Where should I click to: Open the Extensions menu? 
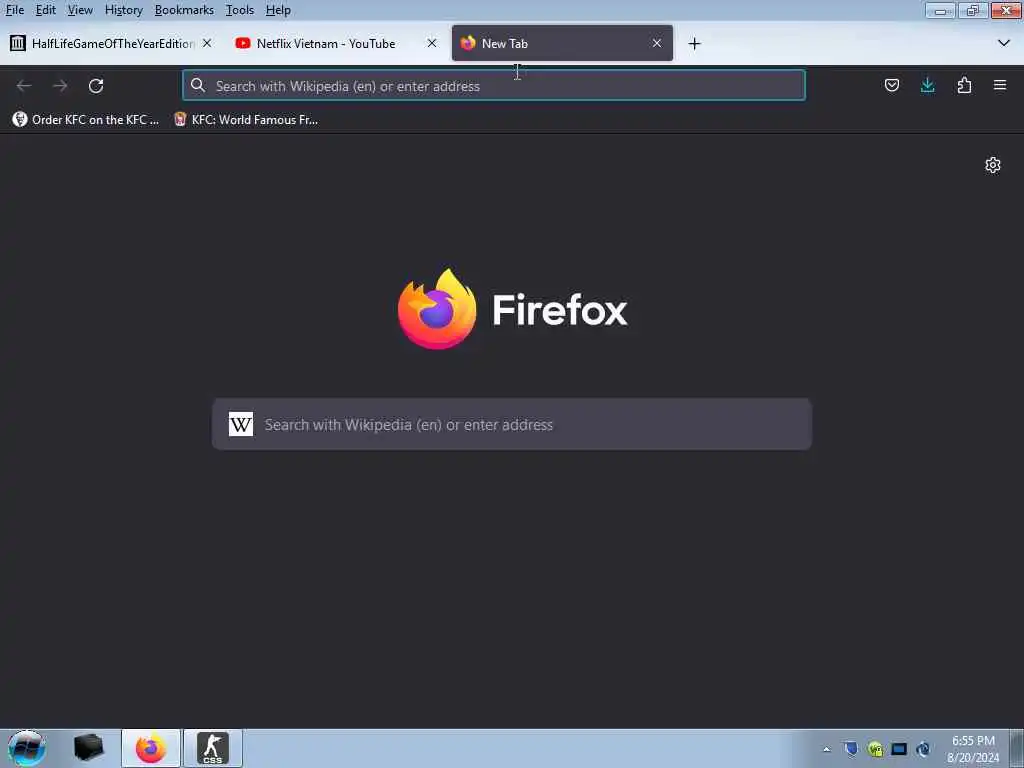[964, 86]
